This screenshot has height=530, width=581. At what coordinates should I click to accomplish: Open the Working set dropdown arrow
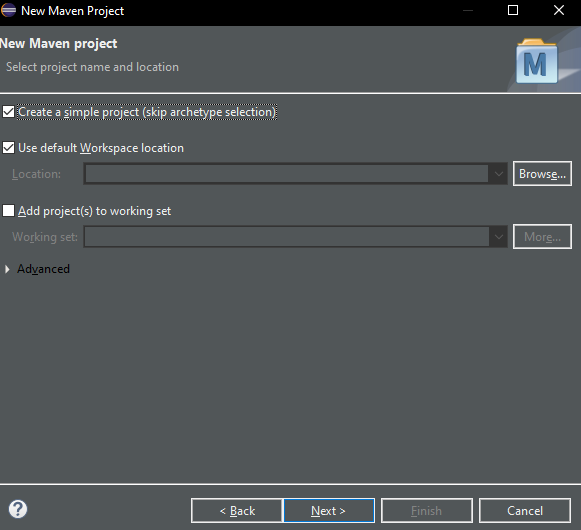click(x=499, y=236)
